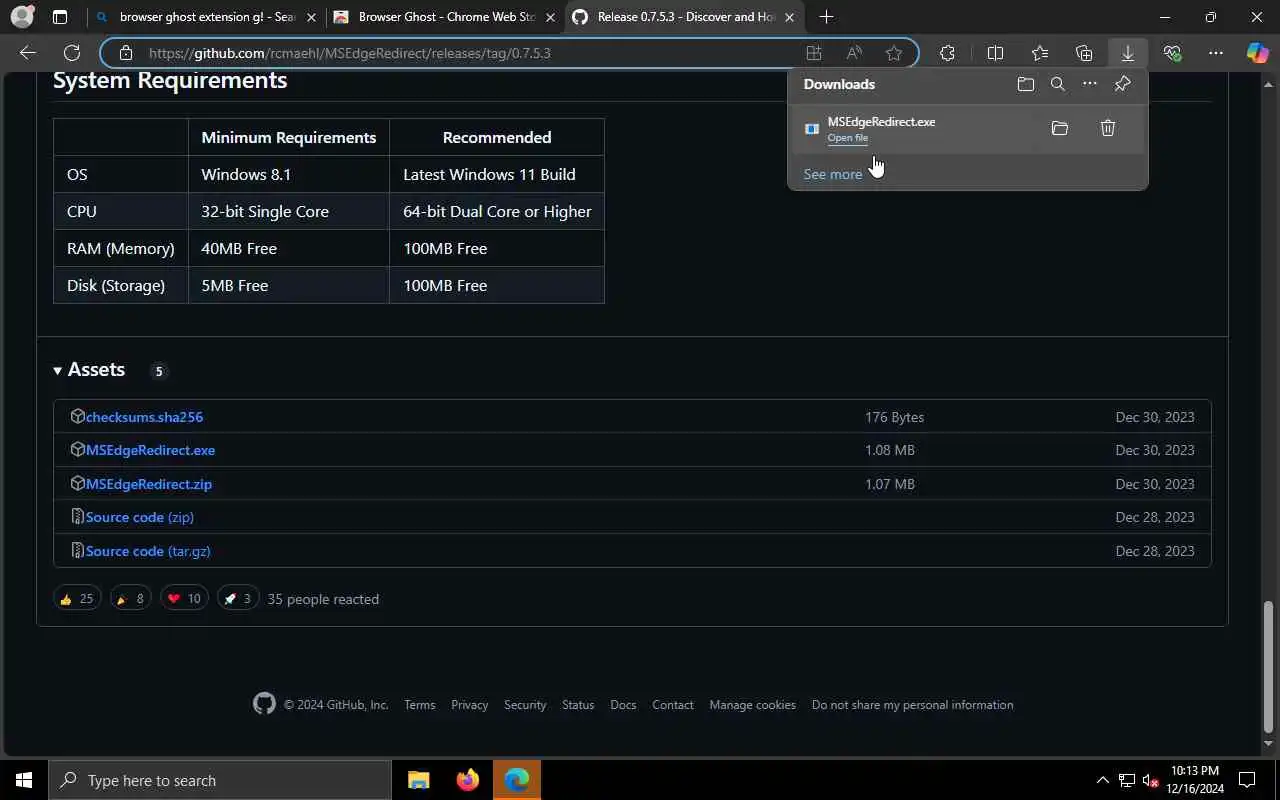Open the volume tray icon
This screenshot has width=1280, height=800.
pos(1150,780)
